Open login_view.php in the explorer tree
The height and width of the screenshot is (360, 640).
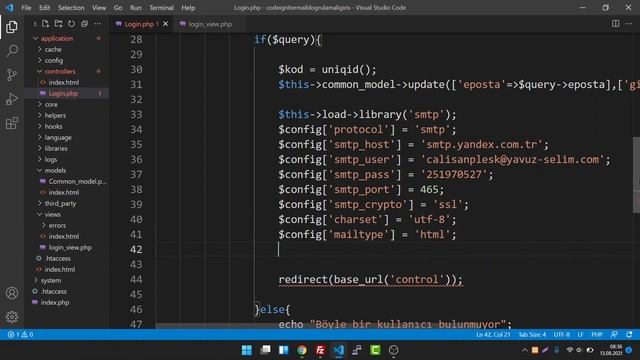(x=70, y=247)
